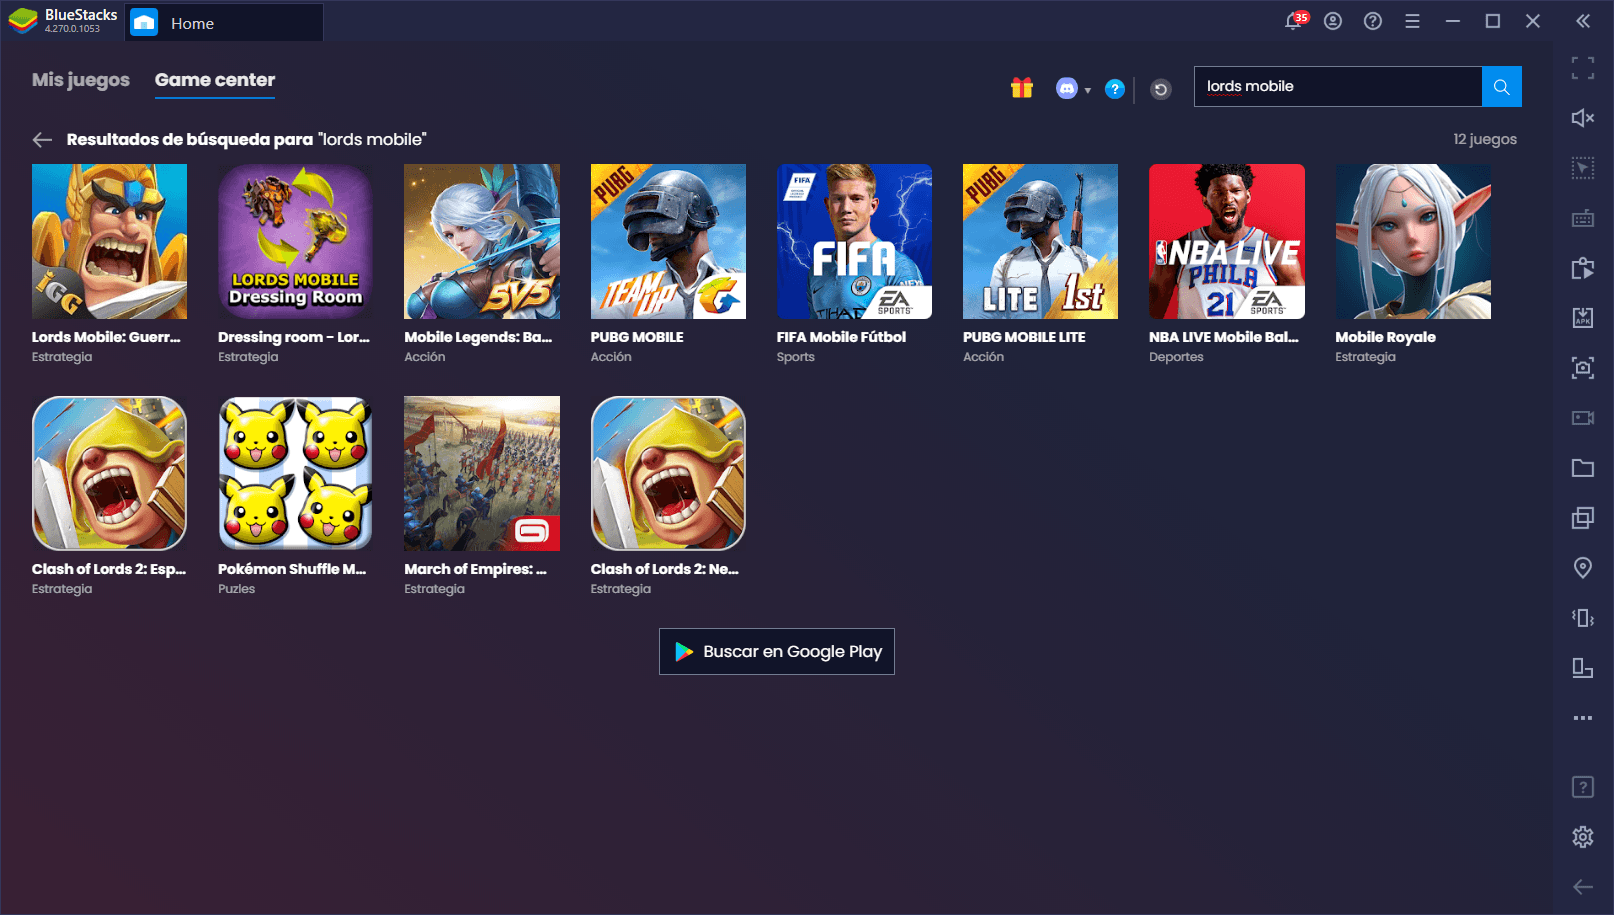Viewport: 1614px width, 915px height.
Task: Open PUBG MOBILE Team Up thumbnail
Action: pos(668,241)
